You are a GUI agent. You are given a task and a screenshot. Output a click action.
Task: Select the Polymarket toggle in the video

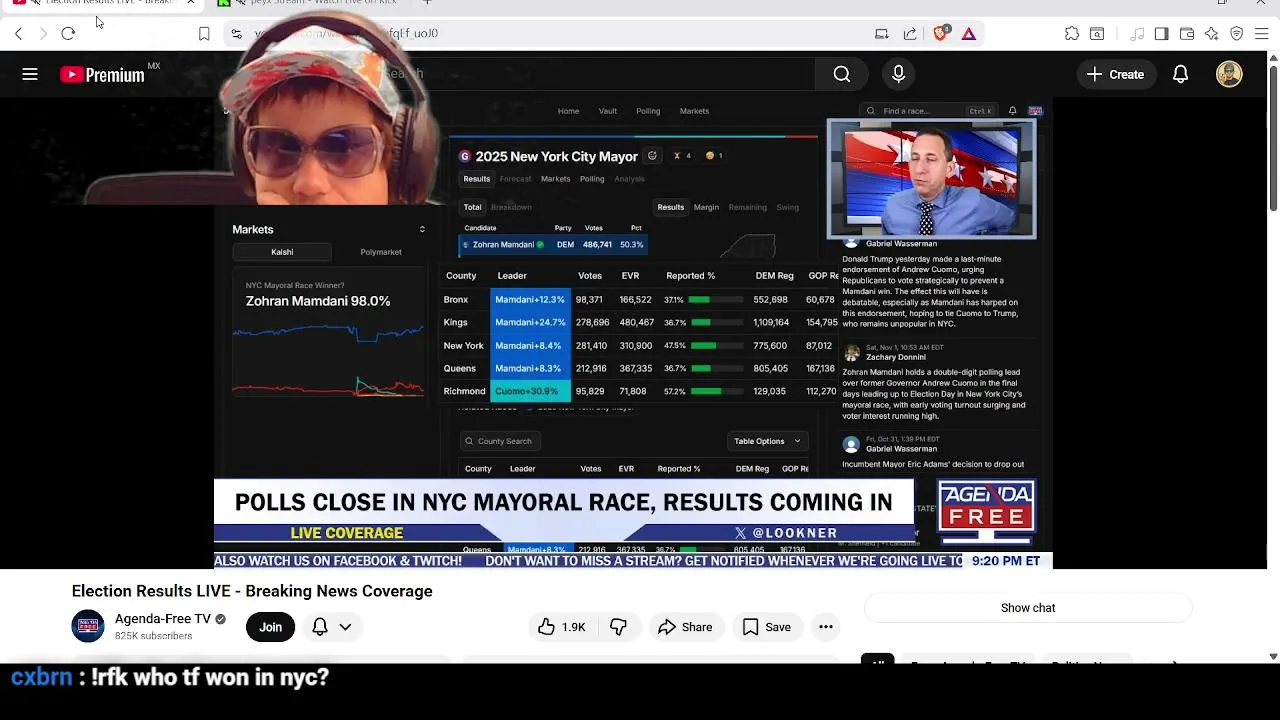380,252
